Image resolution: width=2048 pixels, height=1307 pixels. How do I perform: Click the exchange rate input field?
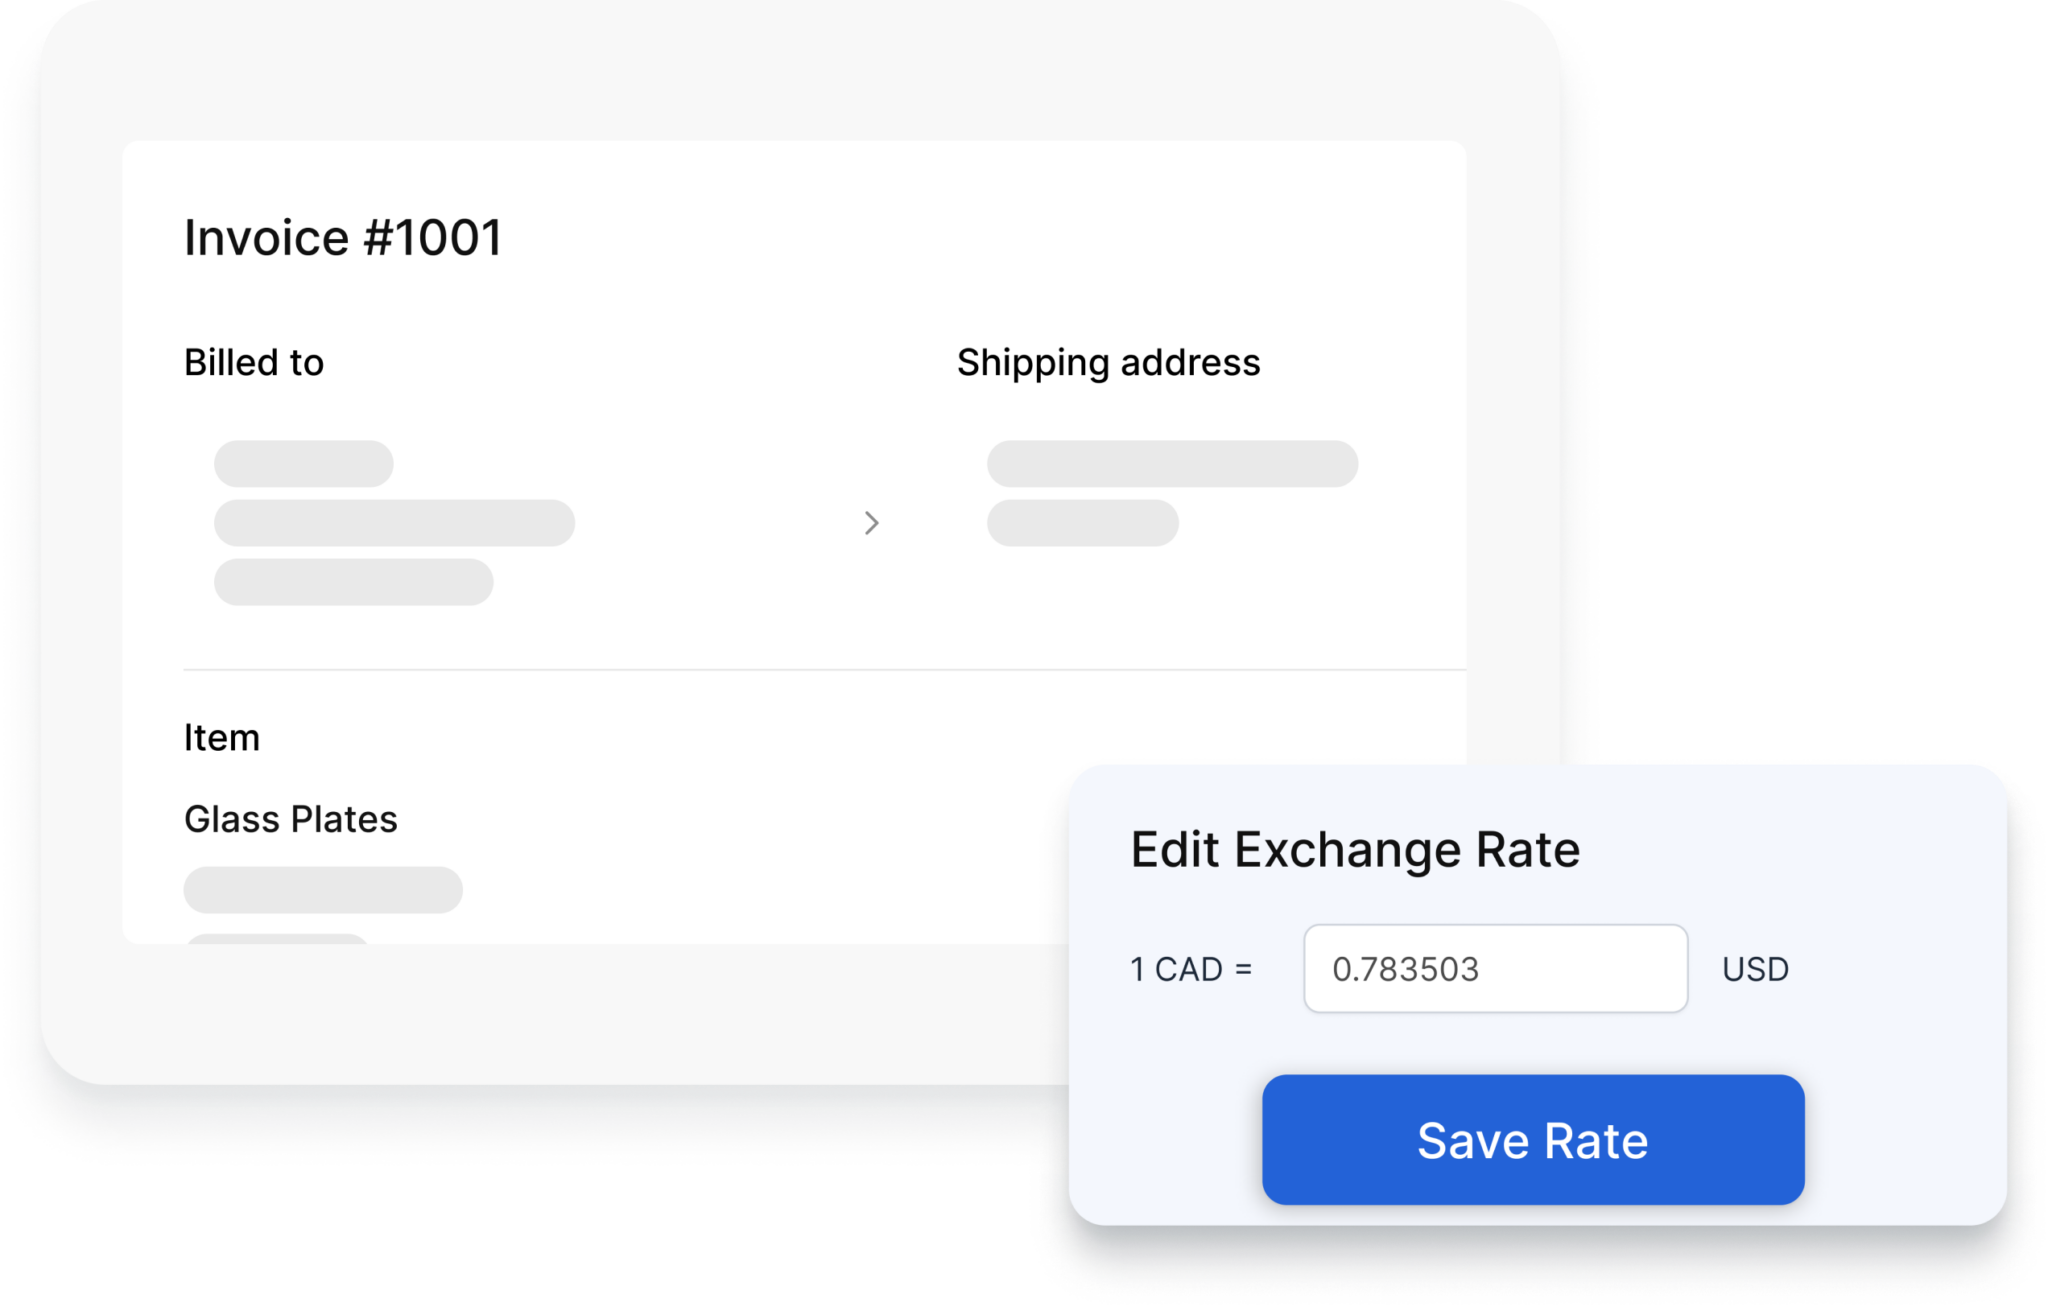[1495, 968]
